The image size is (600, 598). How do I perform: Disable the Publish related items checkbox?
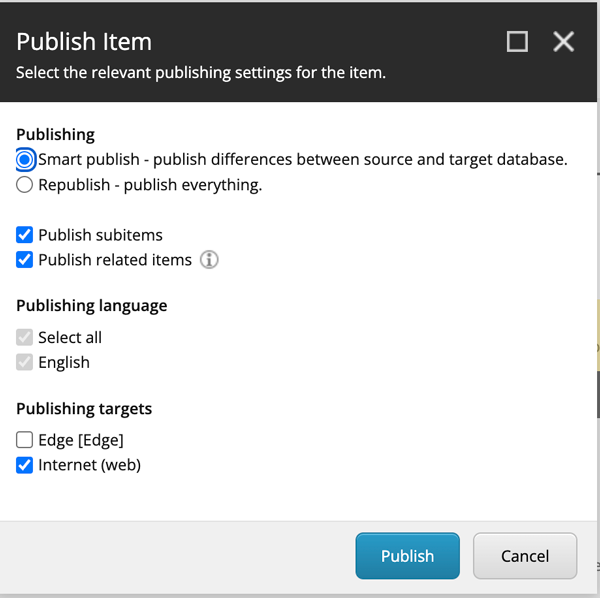25,260
